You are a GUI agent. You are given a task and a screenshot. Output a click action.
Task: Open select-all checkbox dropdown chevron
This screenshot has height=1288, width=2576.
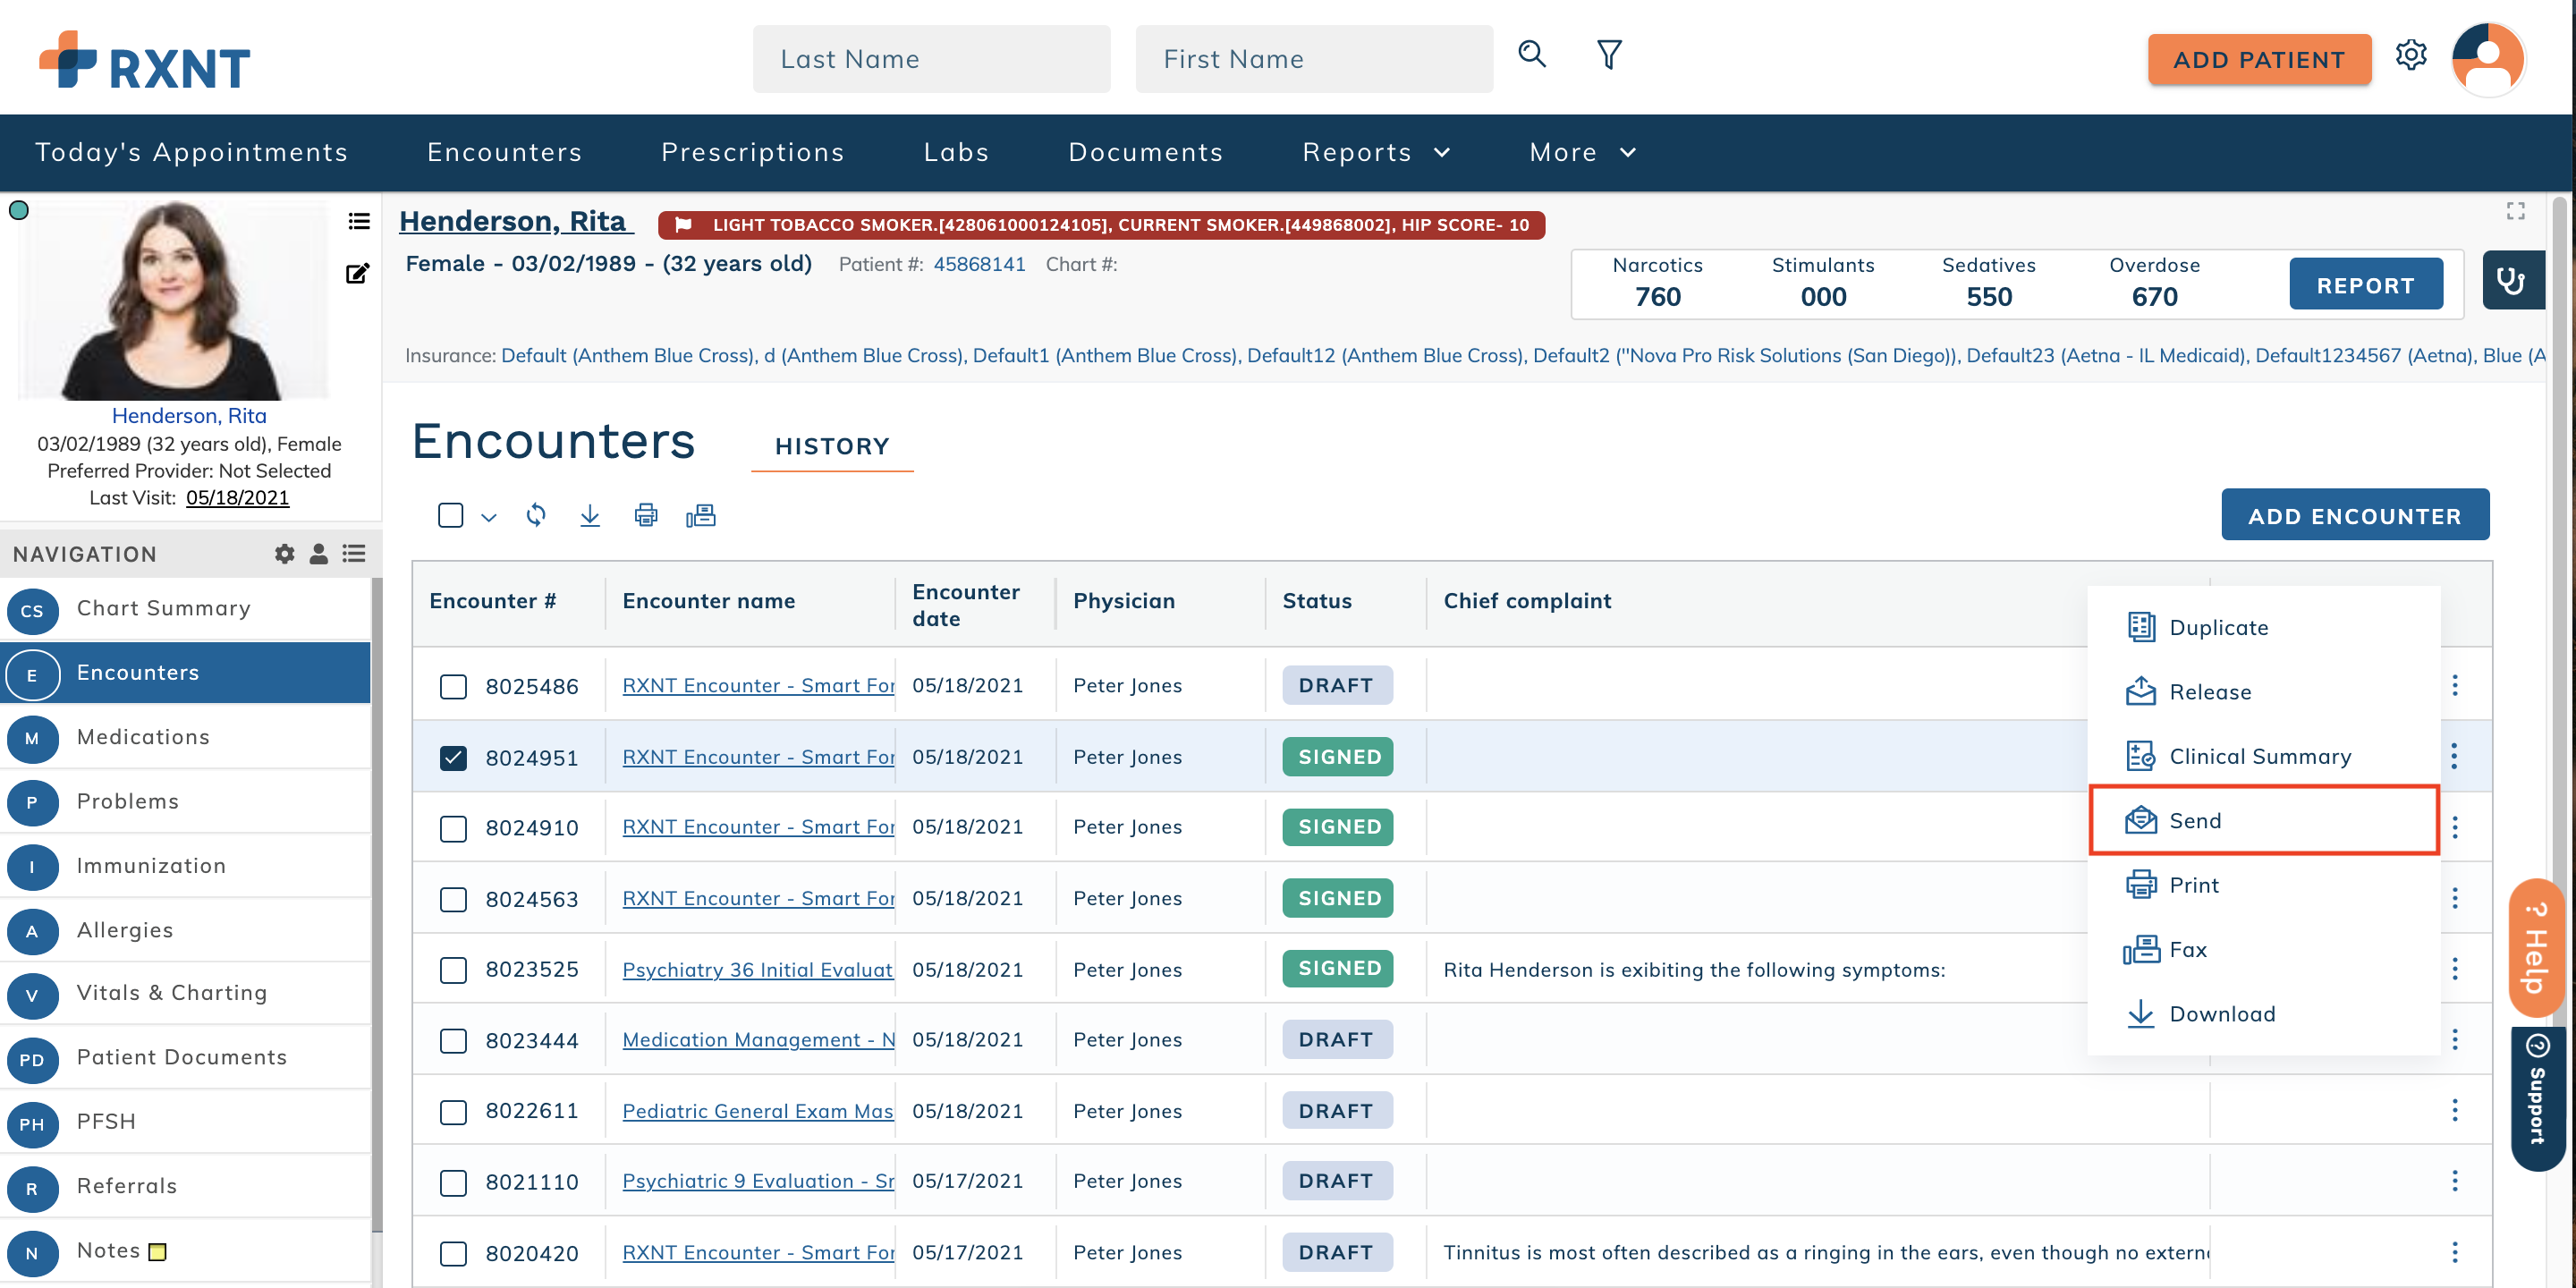pyautogui.click(x=489, y=517)
